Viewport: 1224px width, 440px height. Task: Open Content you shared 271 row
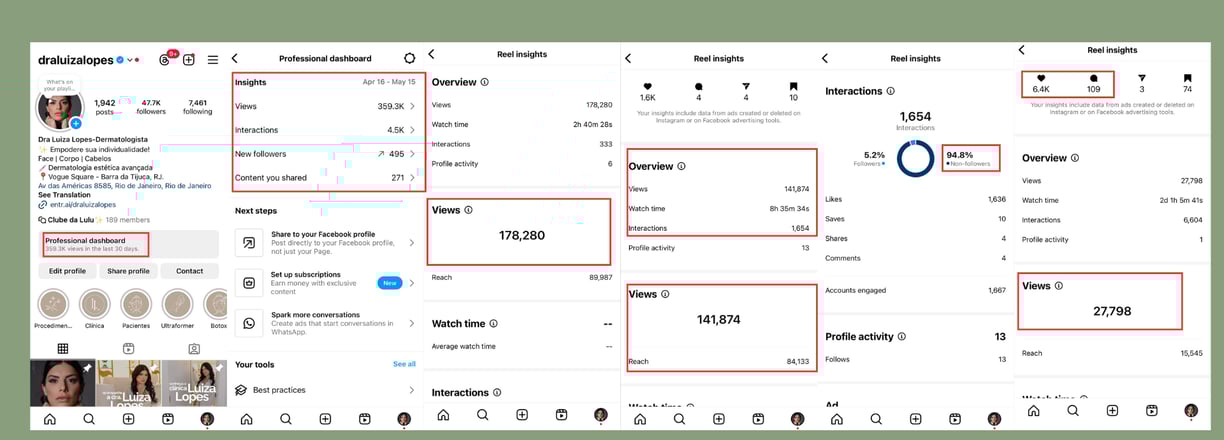click(x=326, y=178)
